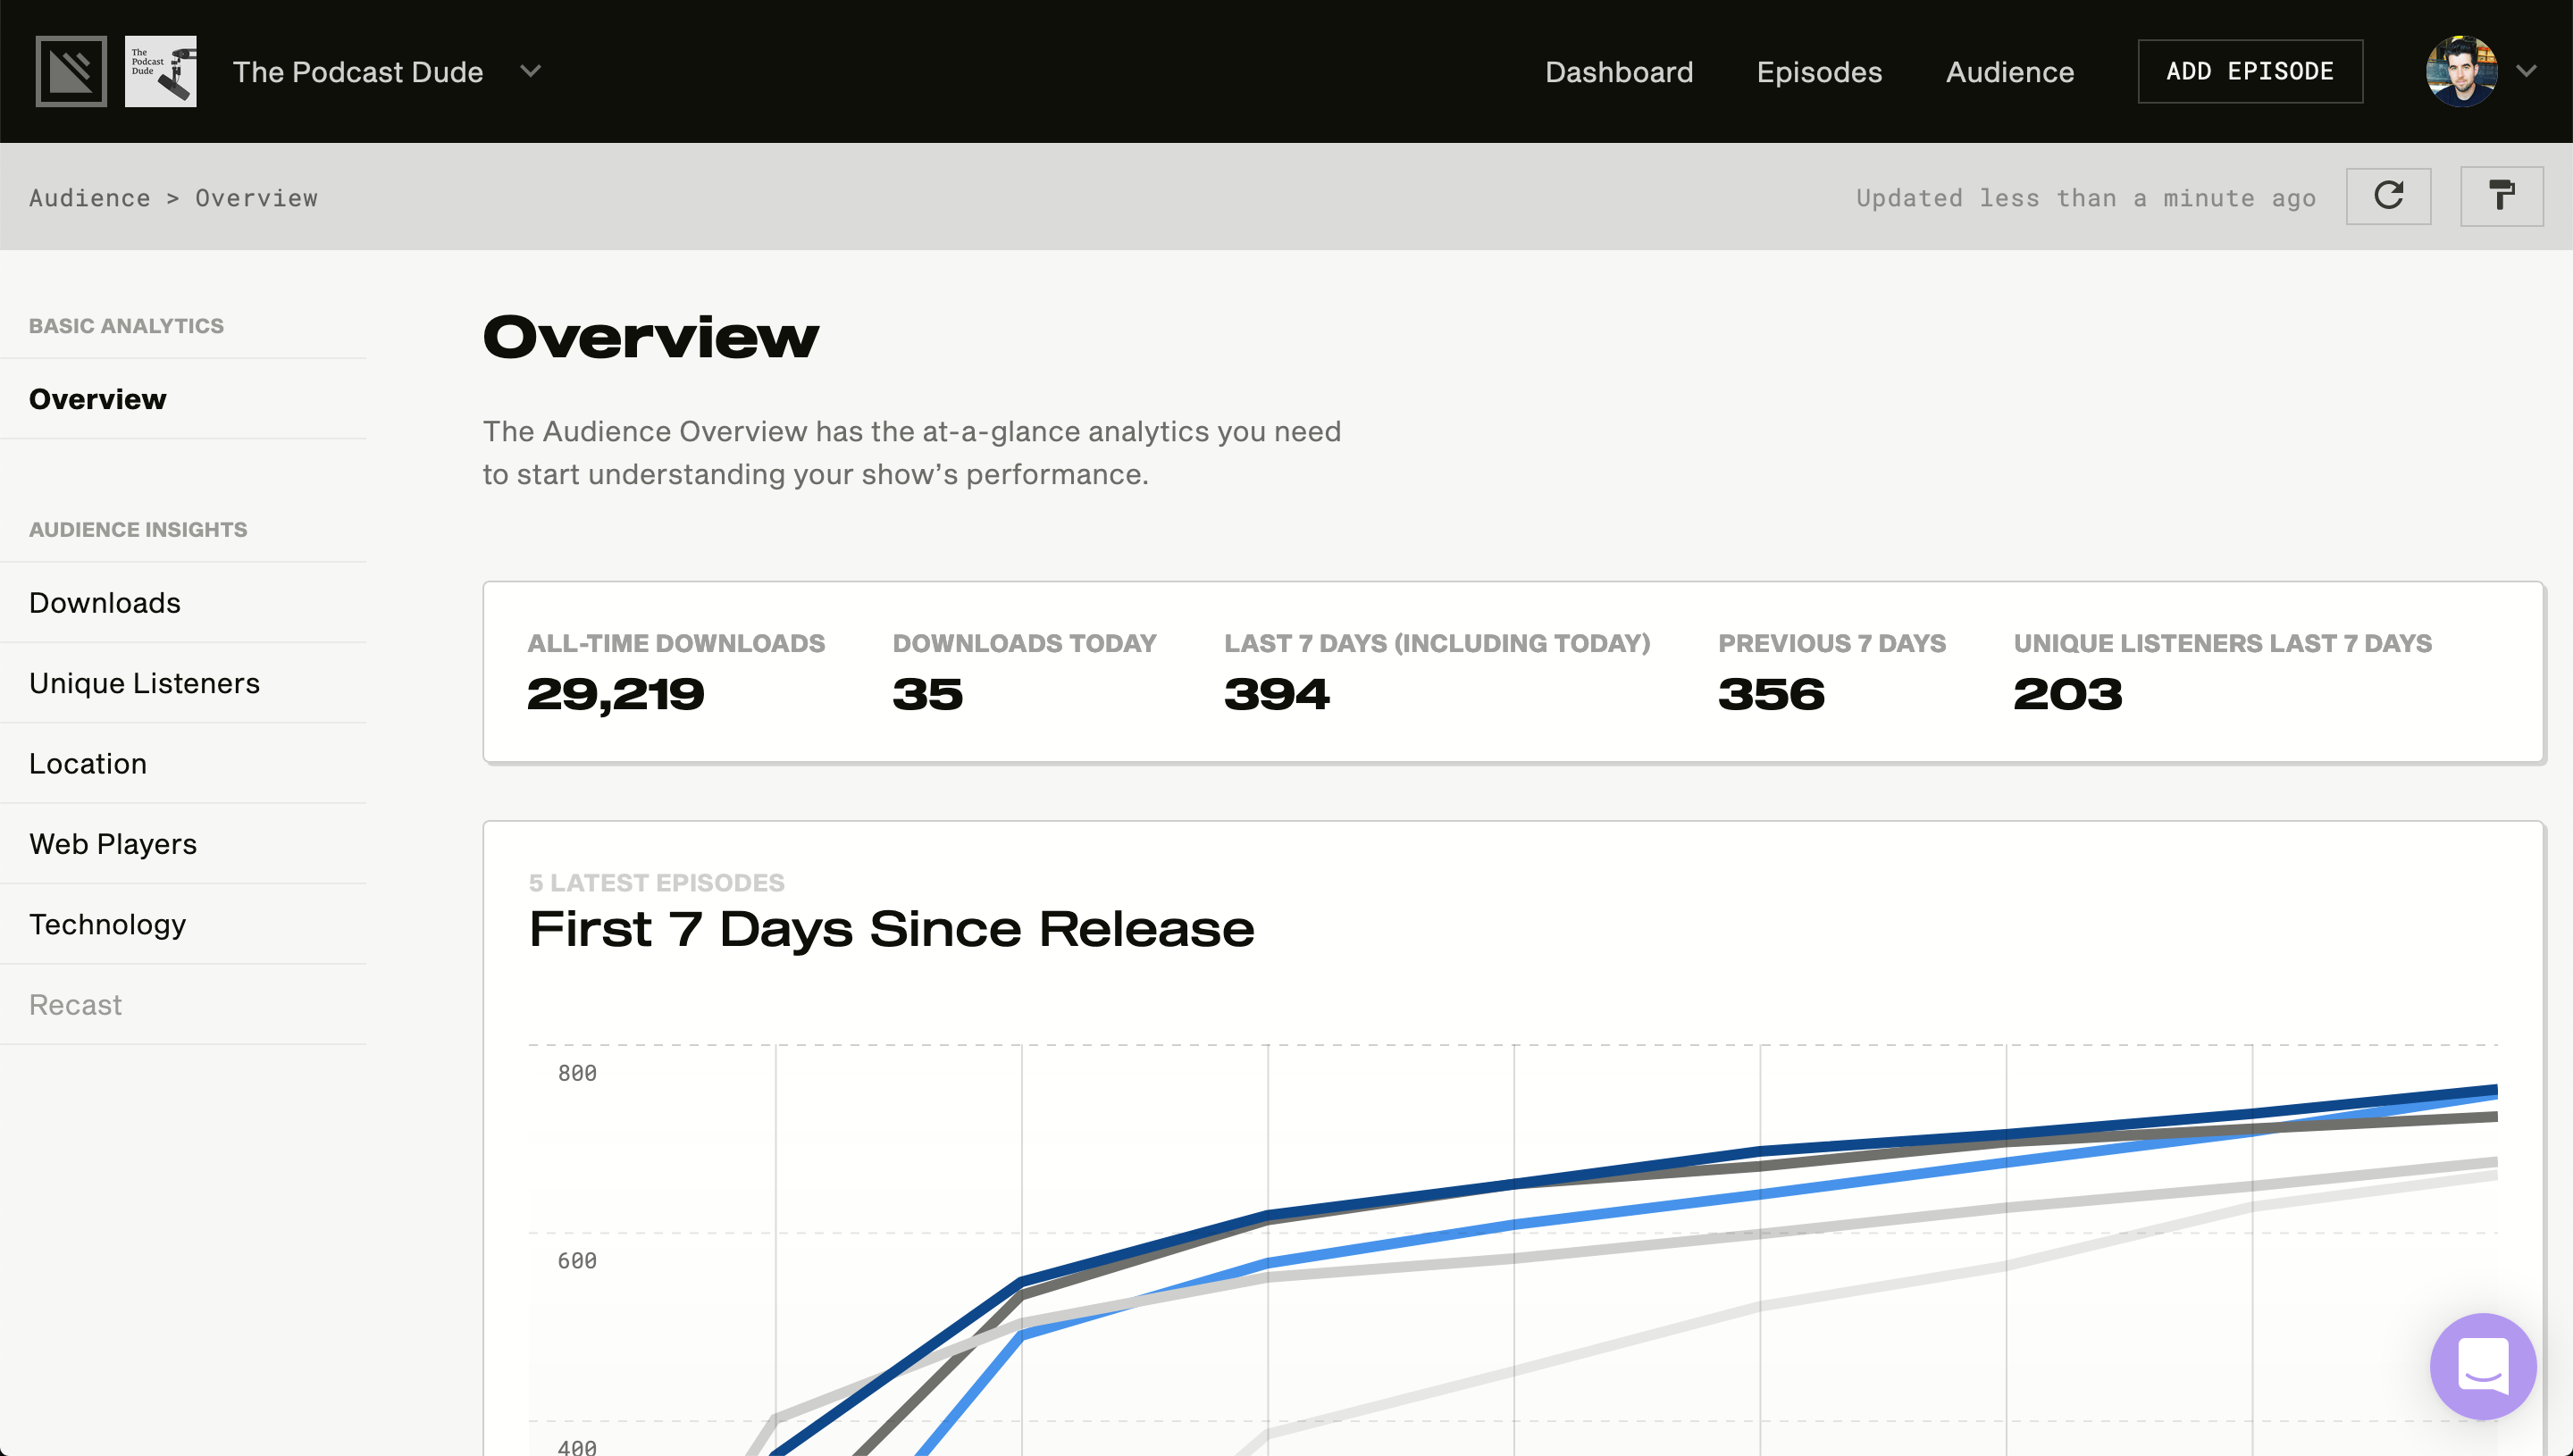
Task: Click The Podcast Dude show name
Action: (358, 72)
